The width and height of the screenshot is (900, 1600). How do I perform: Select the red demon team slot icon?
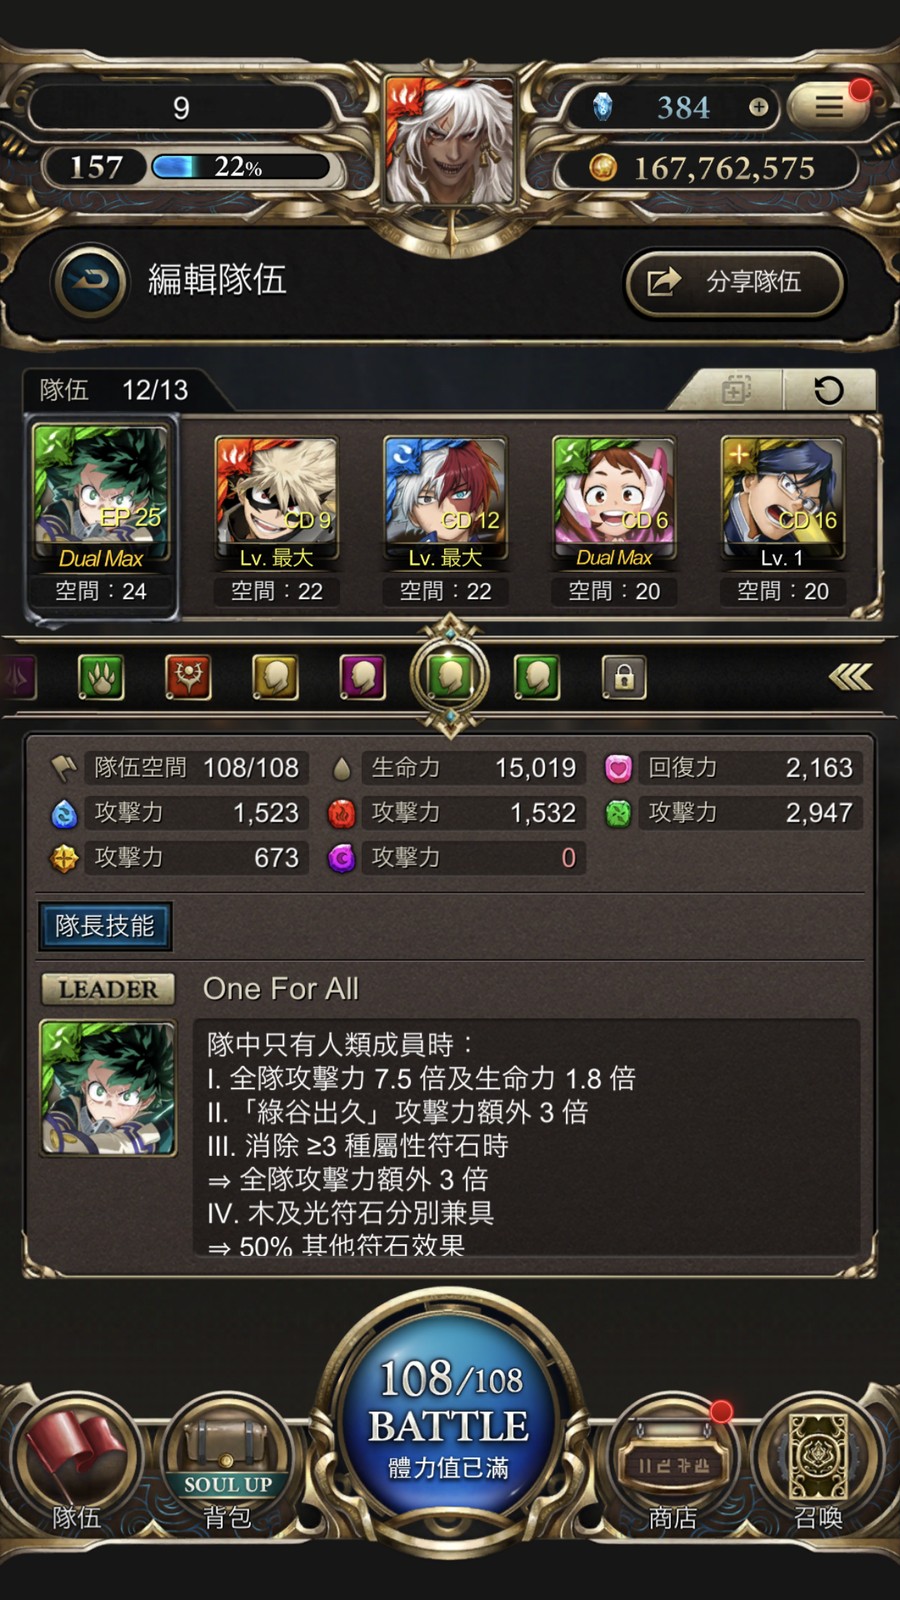point(188,678)
